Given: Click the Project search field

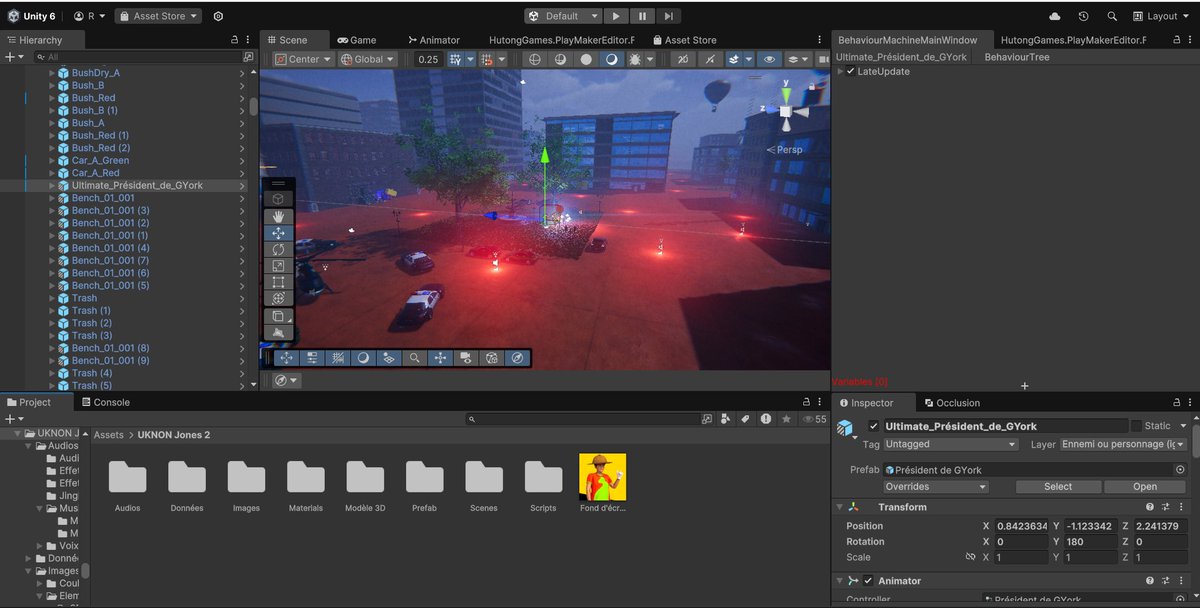Looking at the screenshot, I should pos(582,419).
